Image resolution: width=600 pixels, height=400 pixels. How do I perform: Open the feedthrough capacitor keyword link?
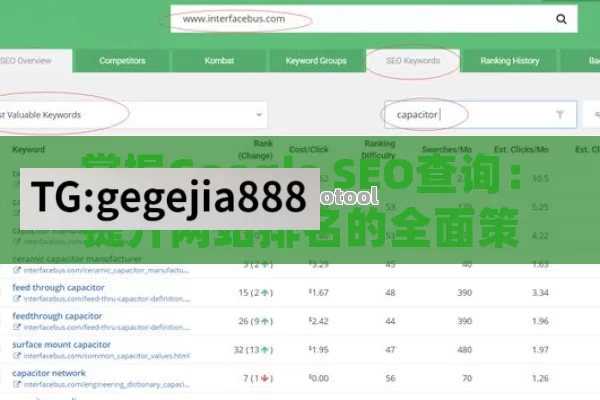point(57,316)
